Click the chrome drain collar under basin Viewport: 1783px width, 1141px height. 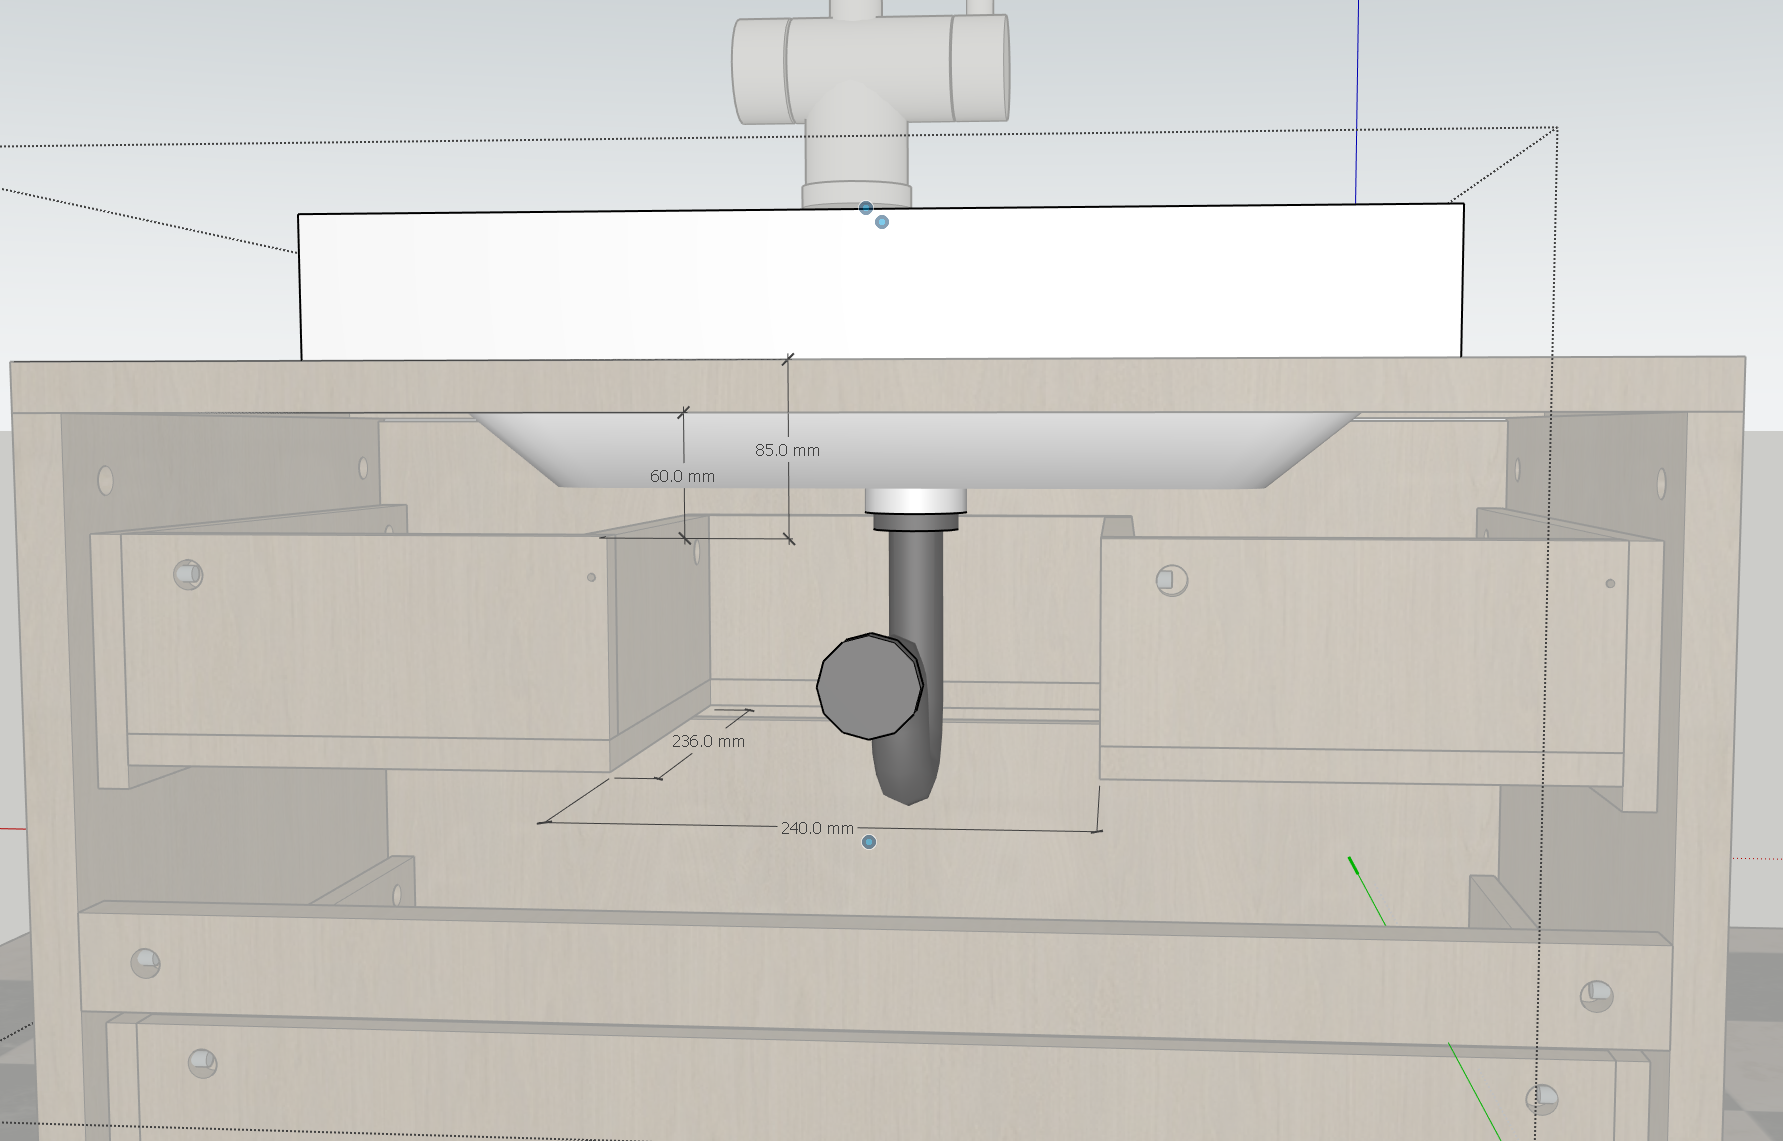pyautogui.click(x=915, y=501)
